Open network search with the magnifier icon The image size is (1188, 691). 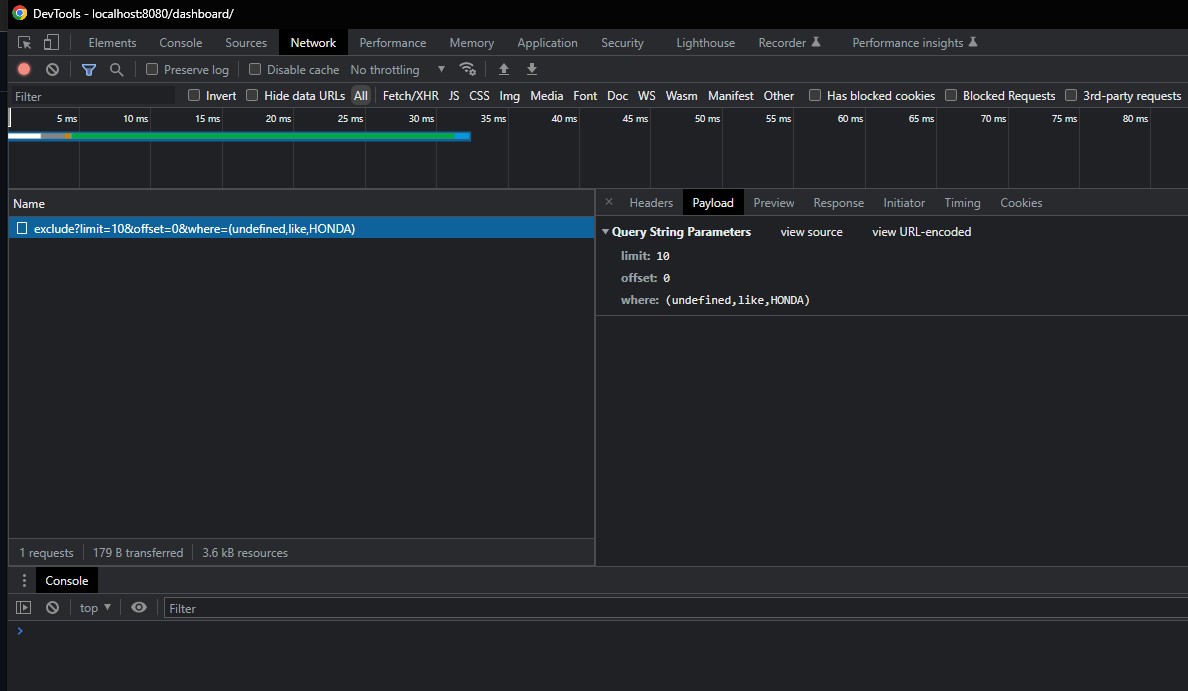tap(117, 69)
